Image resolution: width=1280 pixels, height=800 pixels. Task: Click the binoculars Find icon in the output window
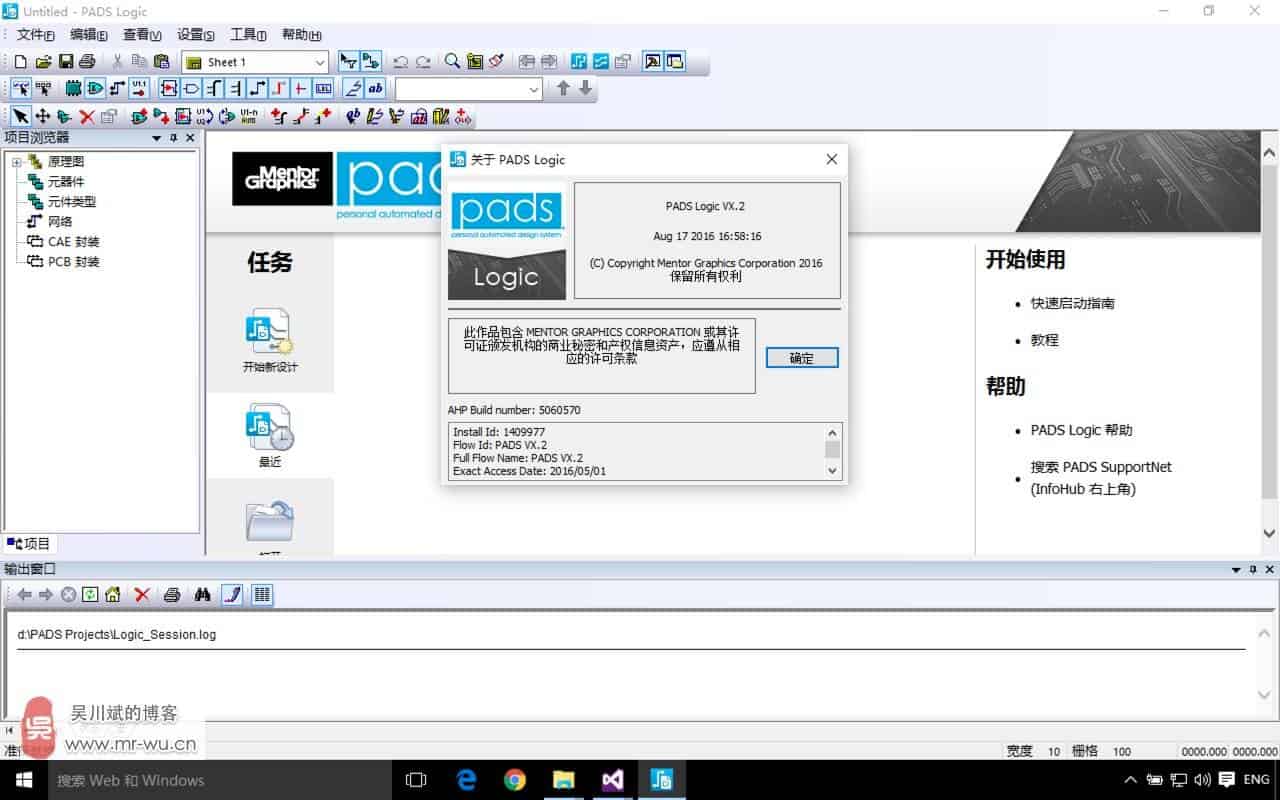(x=202, y=594)
